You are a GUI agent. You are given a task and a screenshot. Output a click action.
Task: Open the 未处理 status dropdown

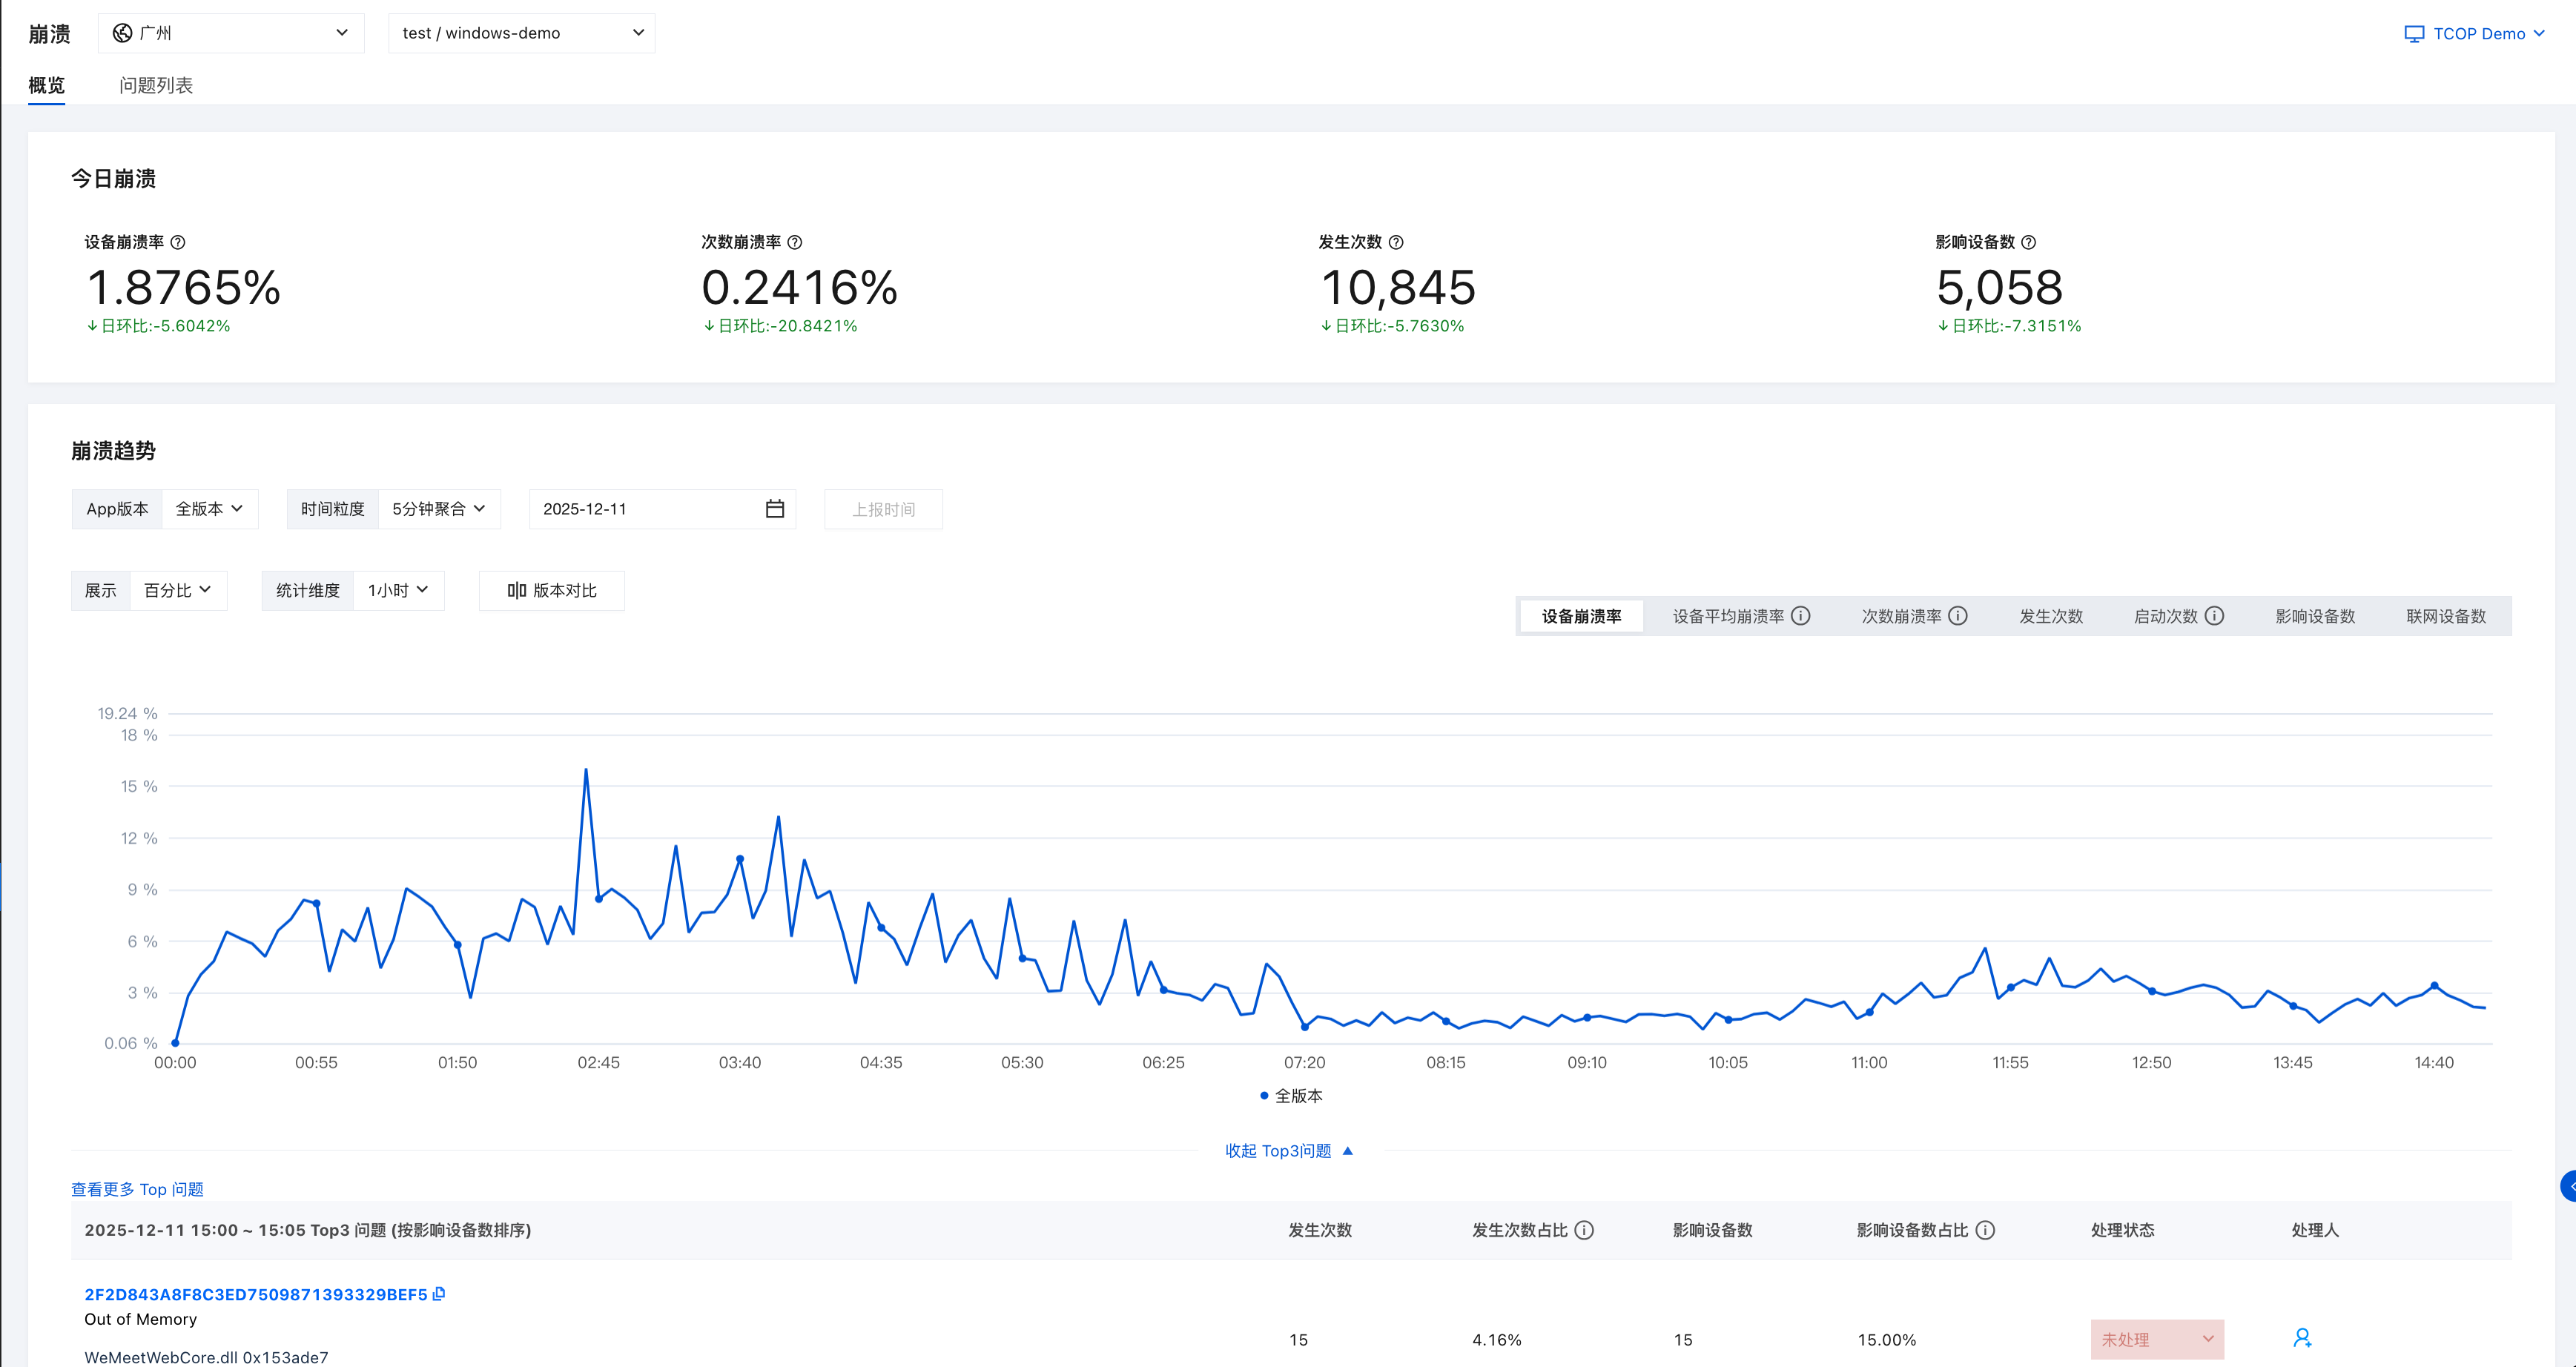point(2156,1339)
